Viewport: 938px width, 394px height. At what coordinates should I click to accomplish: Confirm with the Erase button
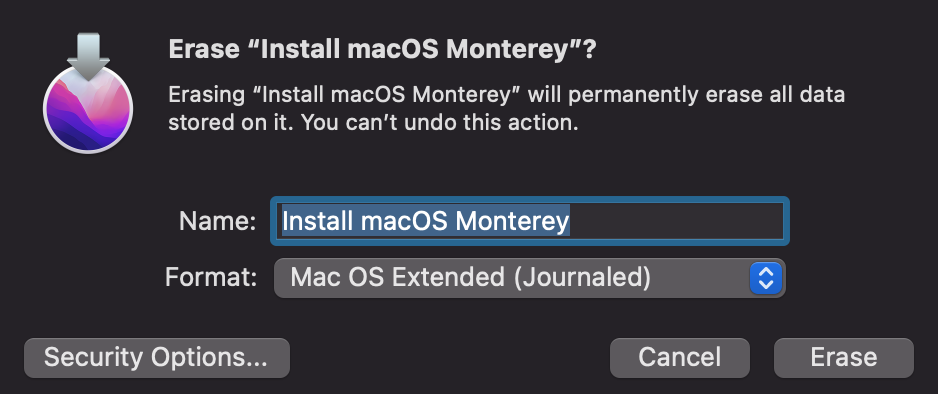pyautogui.click(x=843, y=358)
